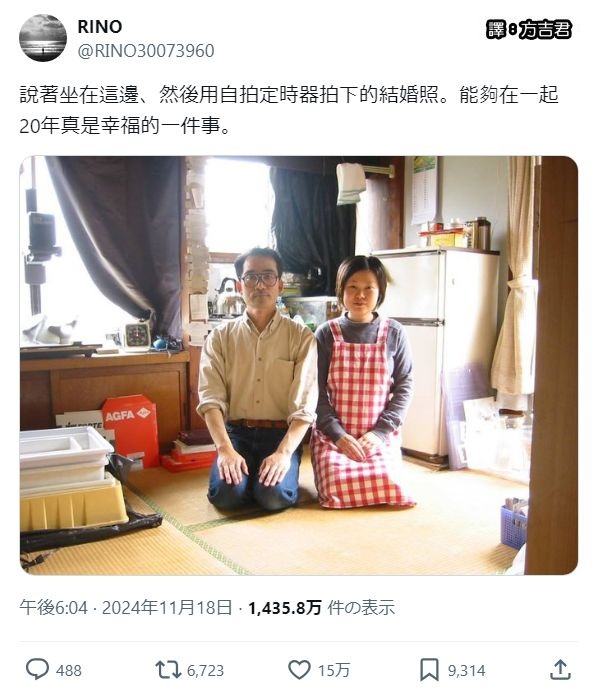This screenshot has height=698, width=598.
Task: Click the tweet text about the wedding photo
Action: [289, 110]
